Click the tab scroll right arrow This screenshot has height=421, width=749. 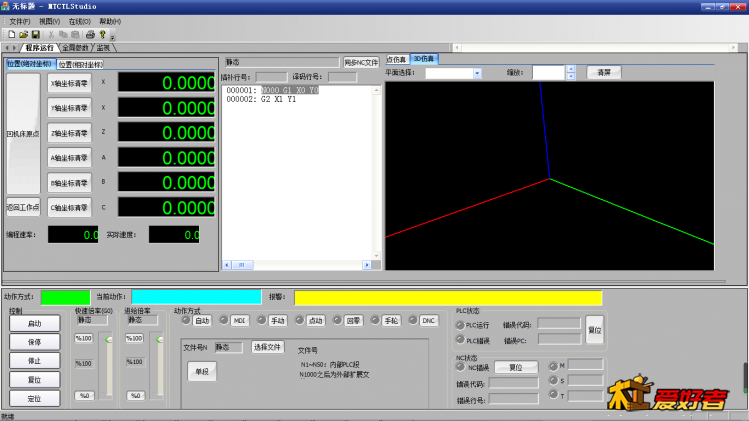coord(14,48)
